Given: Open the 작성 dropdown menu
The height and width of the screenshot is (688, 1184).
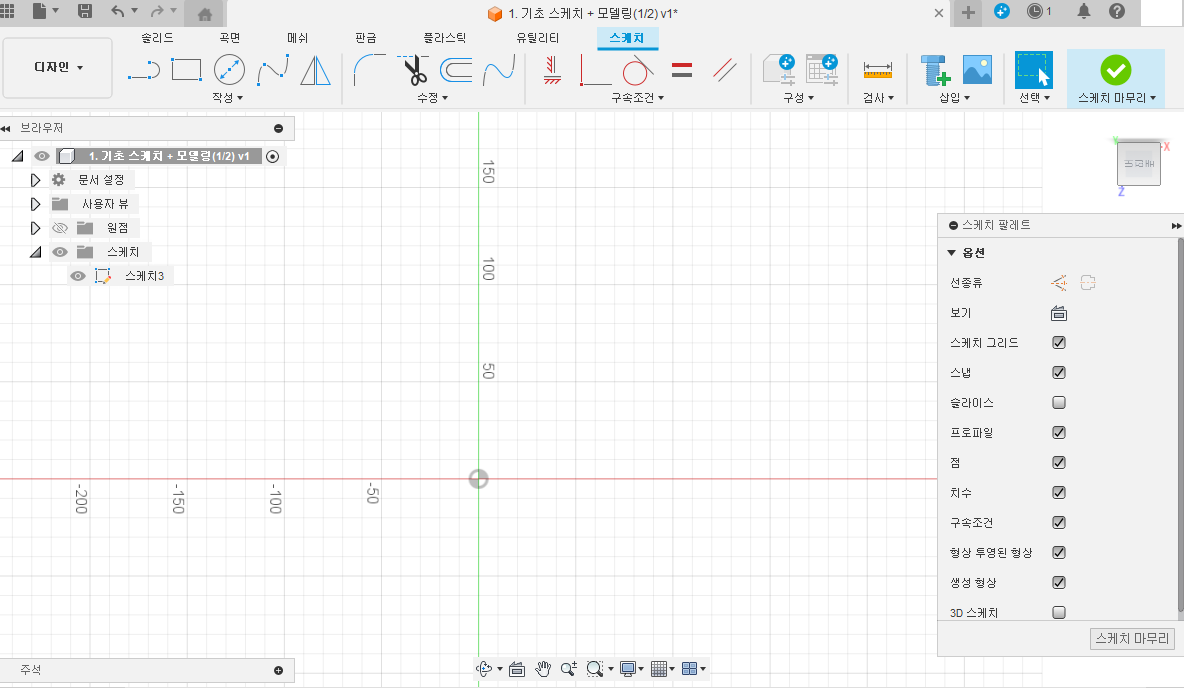Looking at the screenshot, I should coord(227,97).
